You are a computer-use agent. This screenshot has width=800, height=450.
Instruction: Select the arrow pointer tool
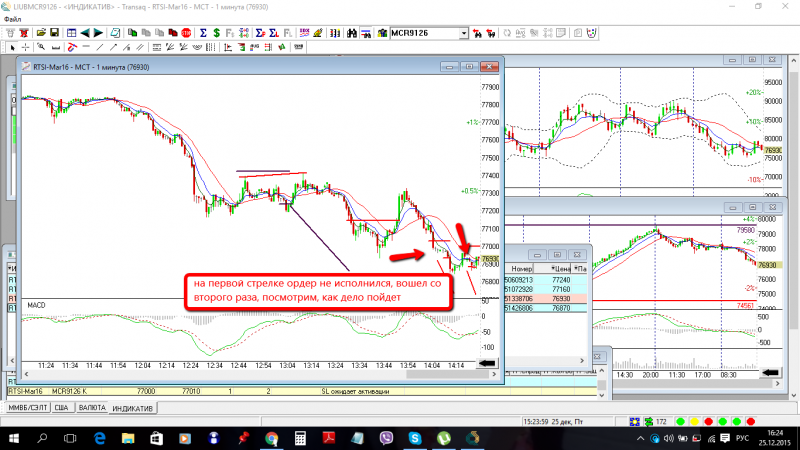point(12,47)
